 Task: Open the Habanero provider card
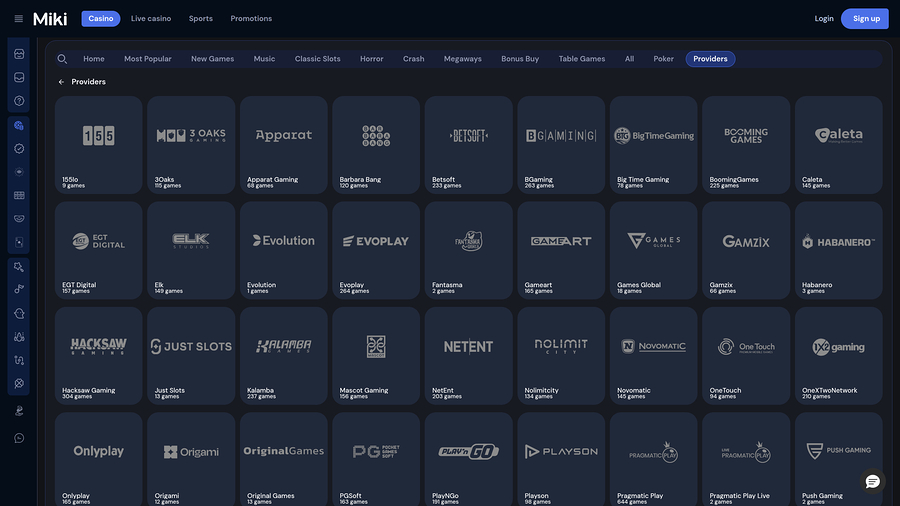(x=839, y=250)
